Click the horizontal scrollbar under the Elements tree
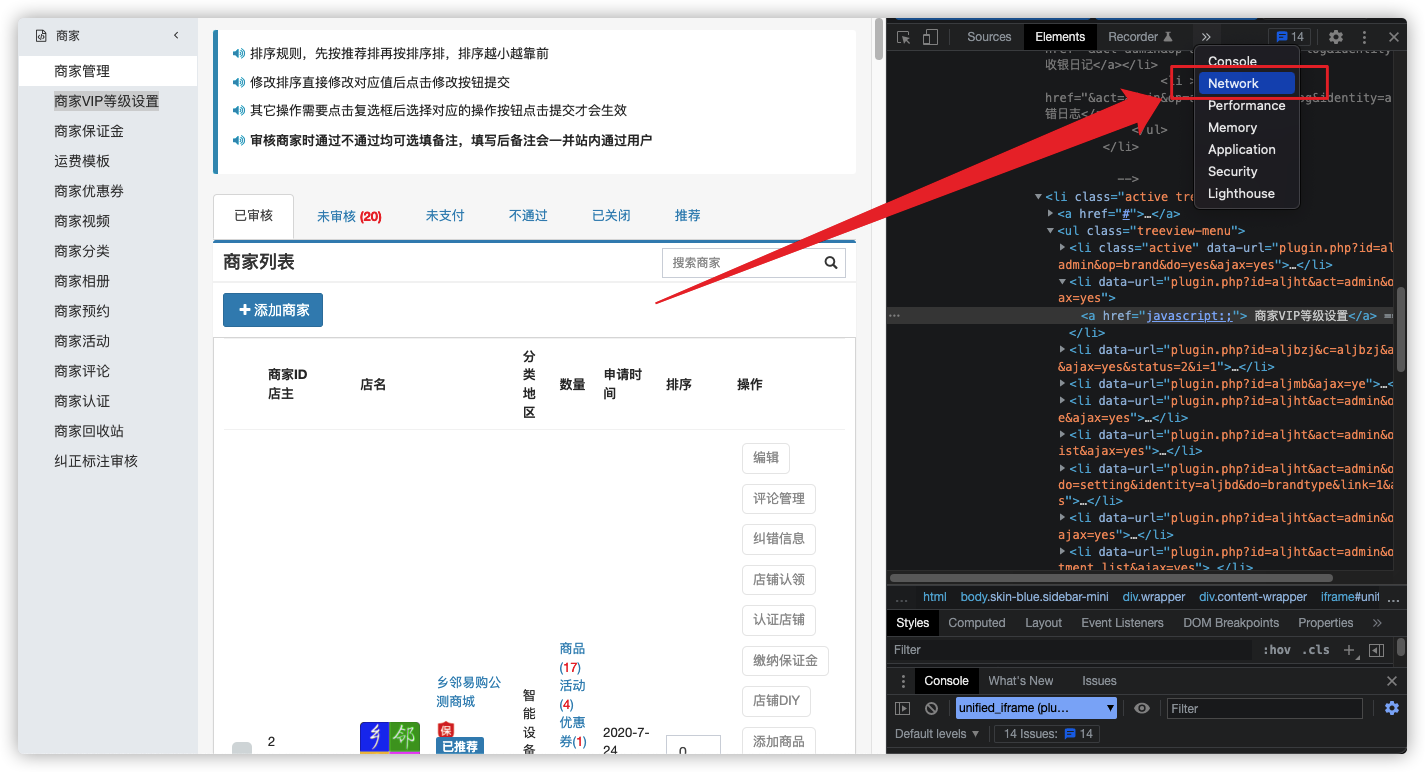This screenshot has height=772, width=1425. point(1111,578)
